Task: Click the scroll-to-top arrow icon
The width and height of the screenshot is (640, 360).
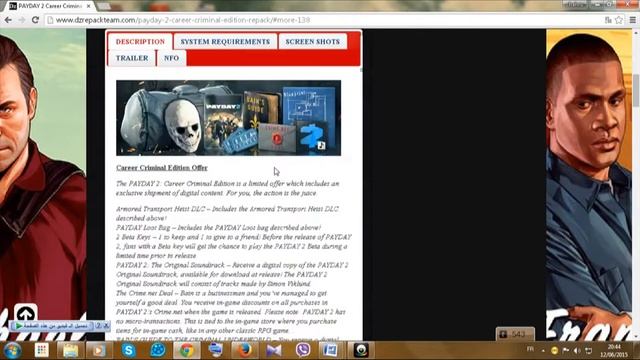Action: point(26,313)
